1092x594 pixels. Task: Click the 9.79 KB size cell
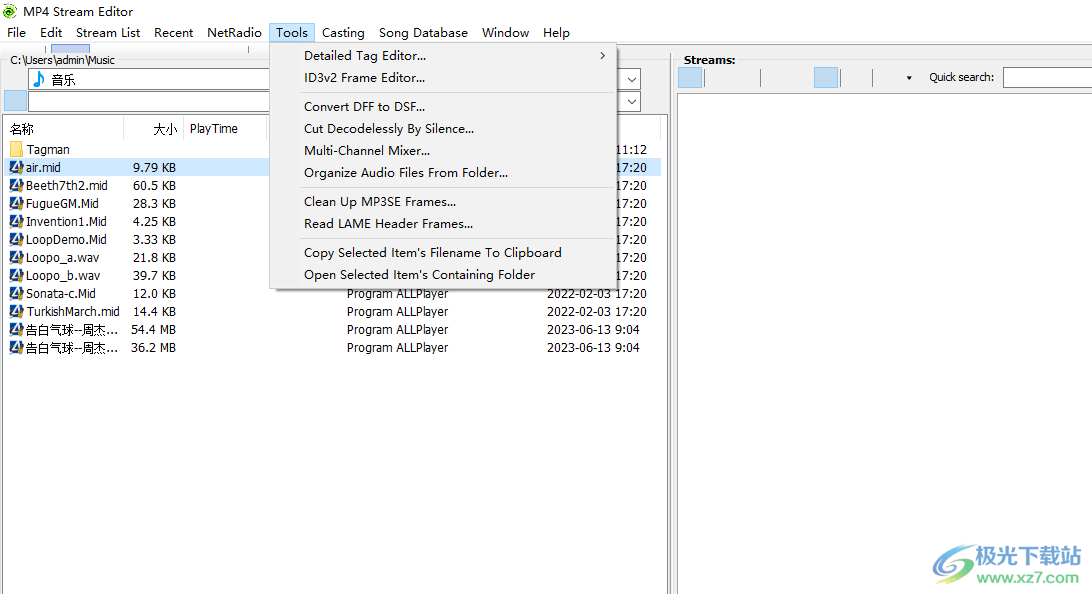tap(155, 167)
